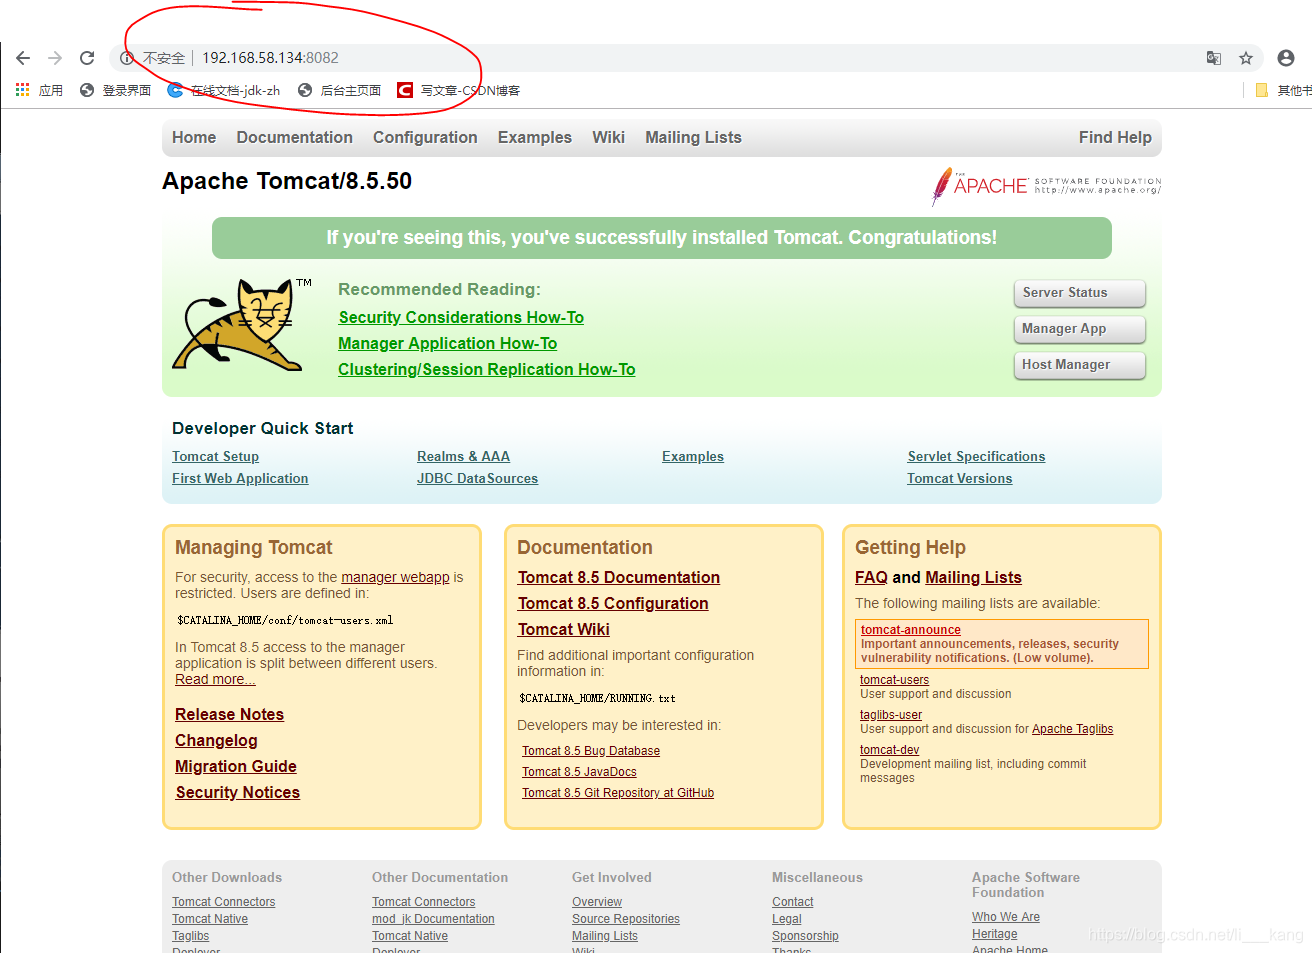Open Documentation in navigation bar
This screenshot has width=1312, height=953.
(x=295, y=138)
